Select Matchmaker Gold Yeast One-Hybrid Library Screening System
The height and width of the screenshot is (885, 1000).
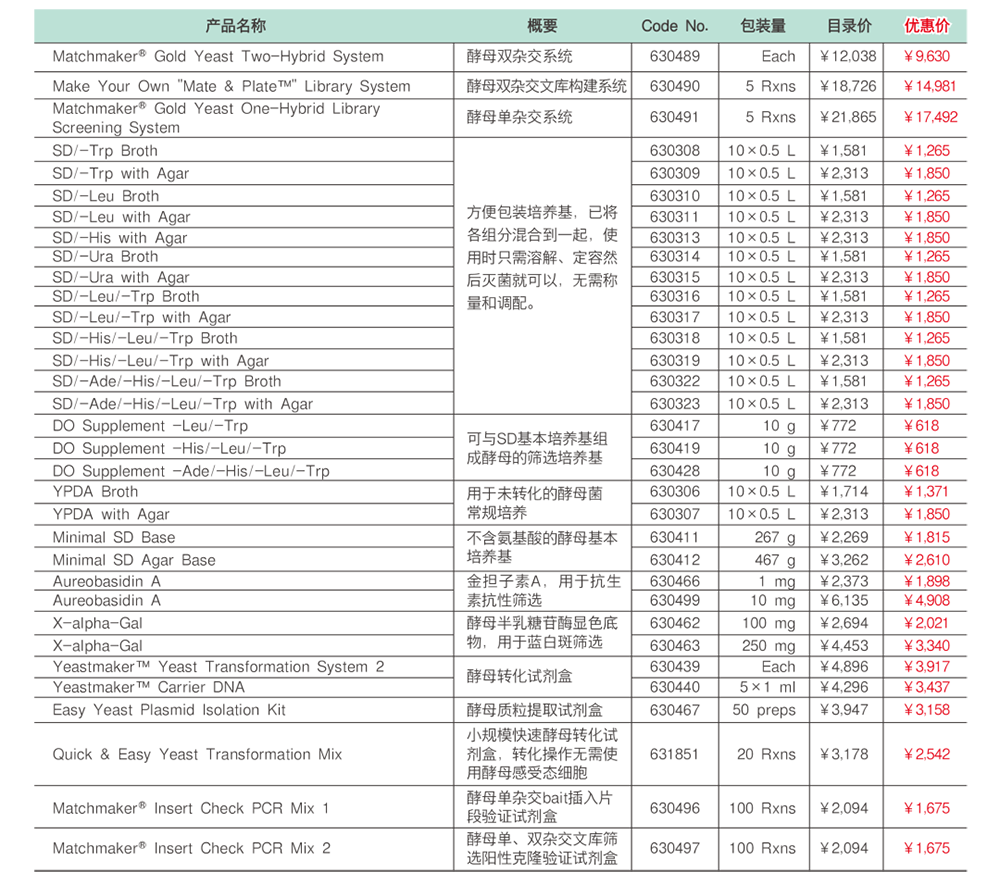tap(216, 118)
